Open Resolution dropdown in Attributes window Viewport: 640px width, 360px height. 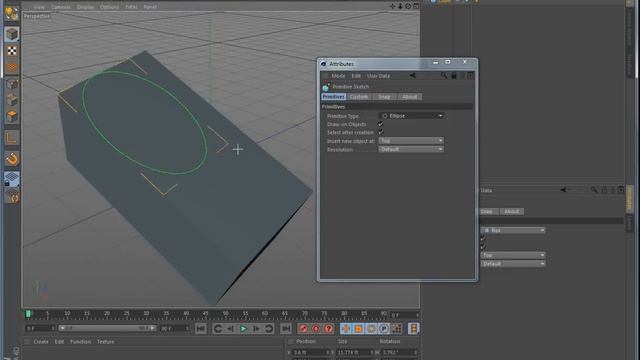click(411, 149)
